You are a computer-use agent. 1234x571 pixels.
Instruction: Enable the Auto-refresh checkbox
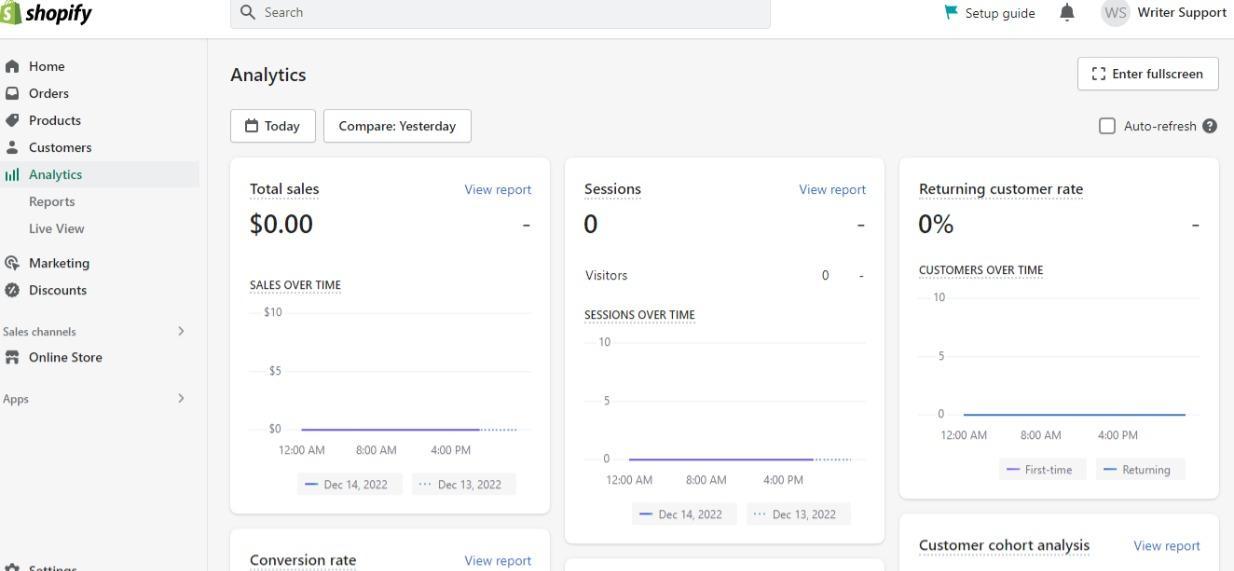click(1107, 126)
